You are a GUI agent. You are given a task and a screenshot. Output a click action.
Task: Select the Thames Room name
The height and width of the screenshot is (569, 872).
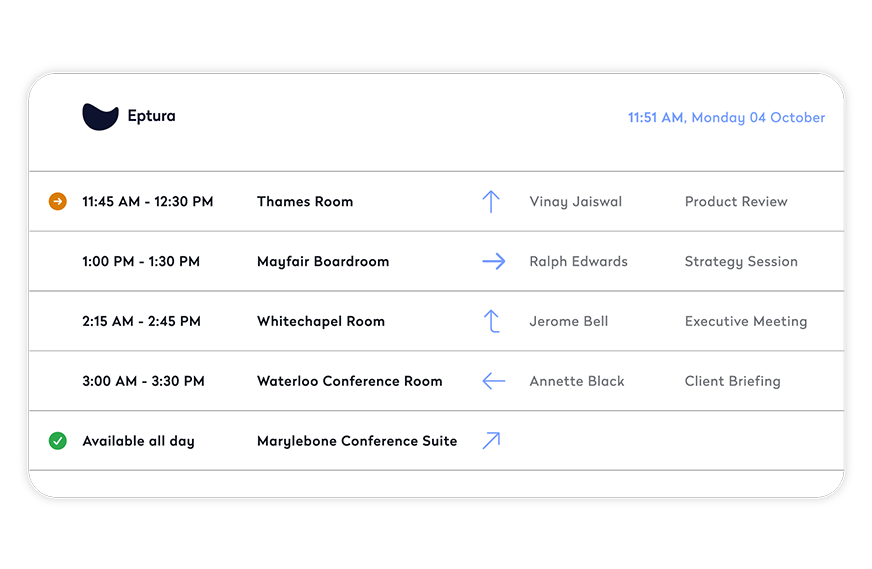tap(305, 201)
